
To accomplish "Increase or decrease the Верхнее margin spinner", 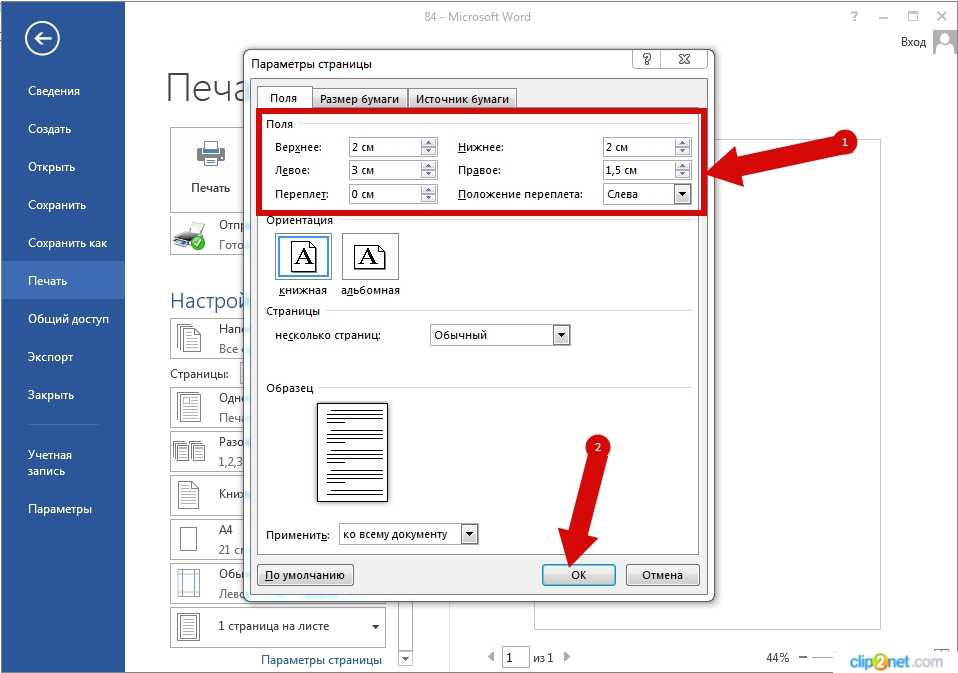I will pyautogui.click(x=429, y=147).
